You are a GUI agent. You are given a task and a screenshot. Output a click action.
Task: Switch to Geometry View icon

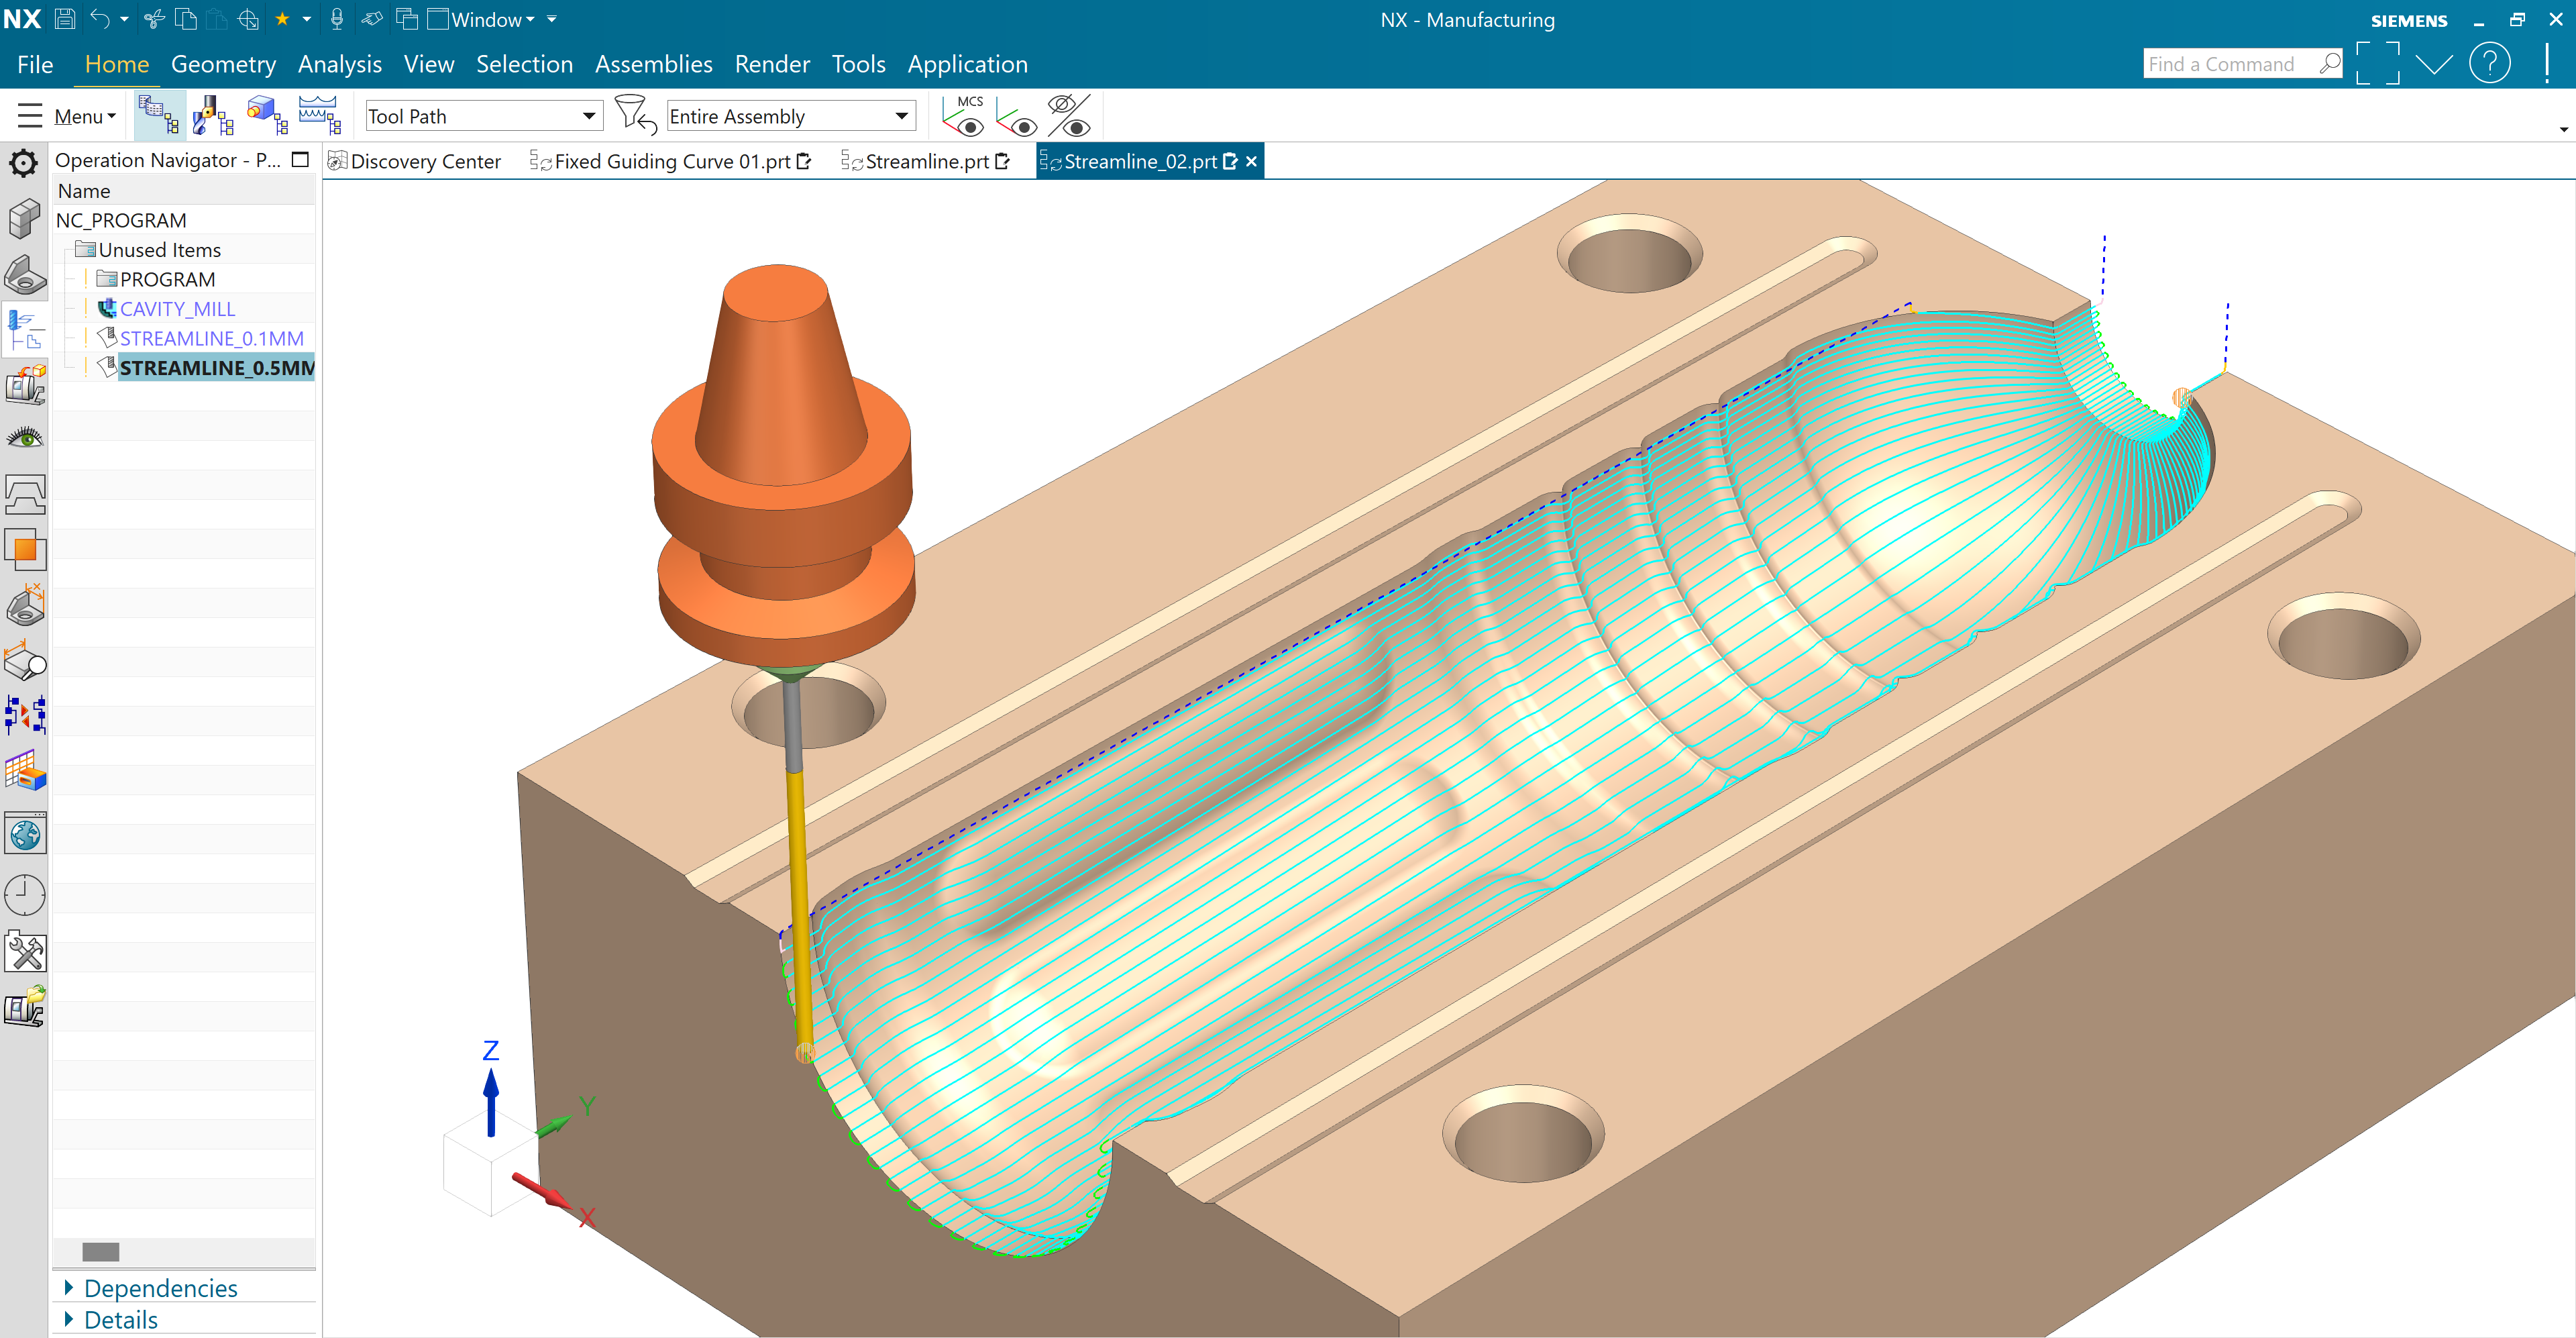click(266, 115)
